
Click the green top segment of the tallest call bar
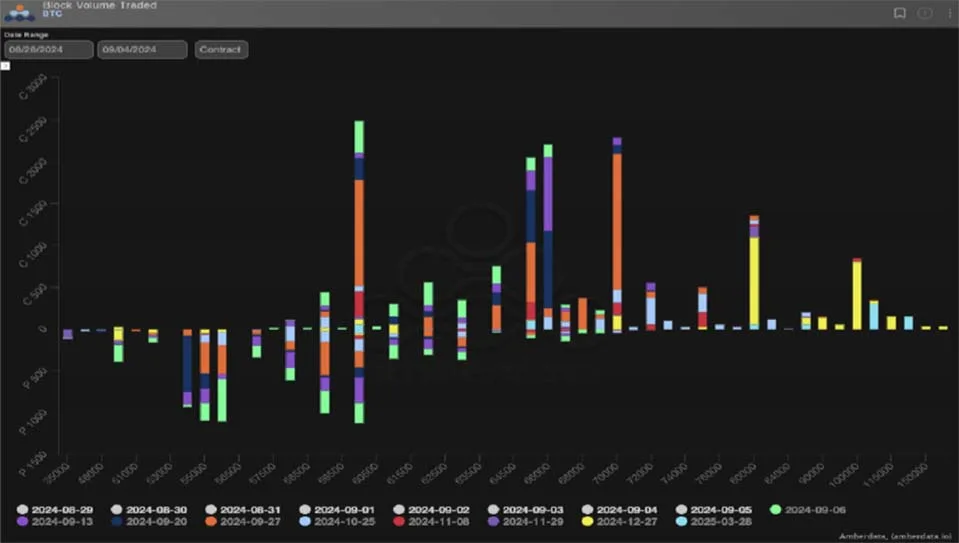pos(359,137)
